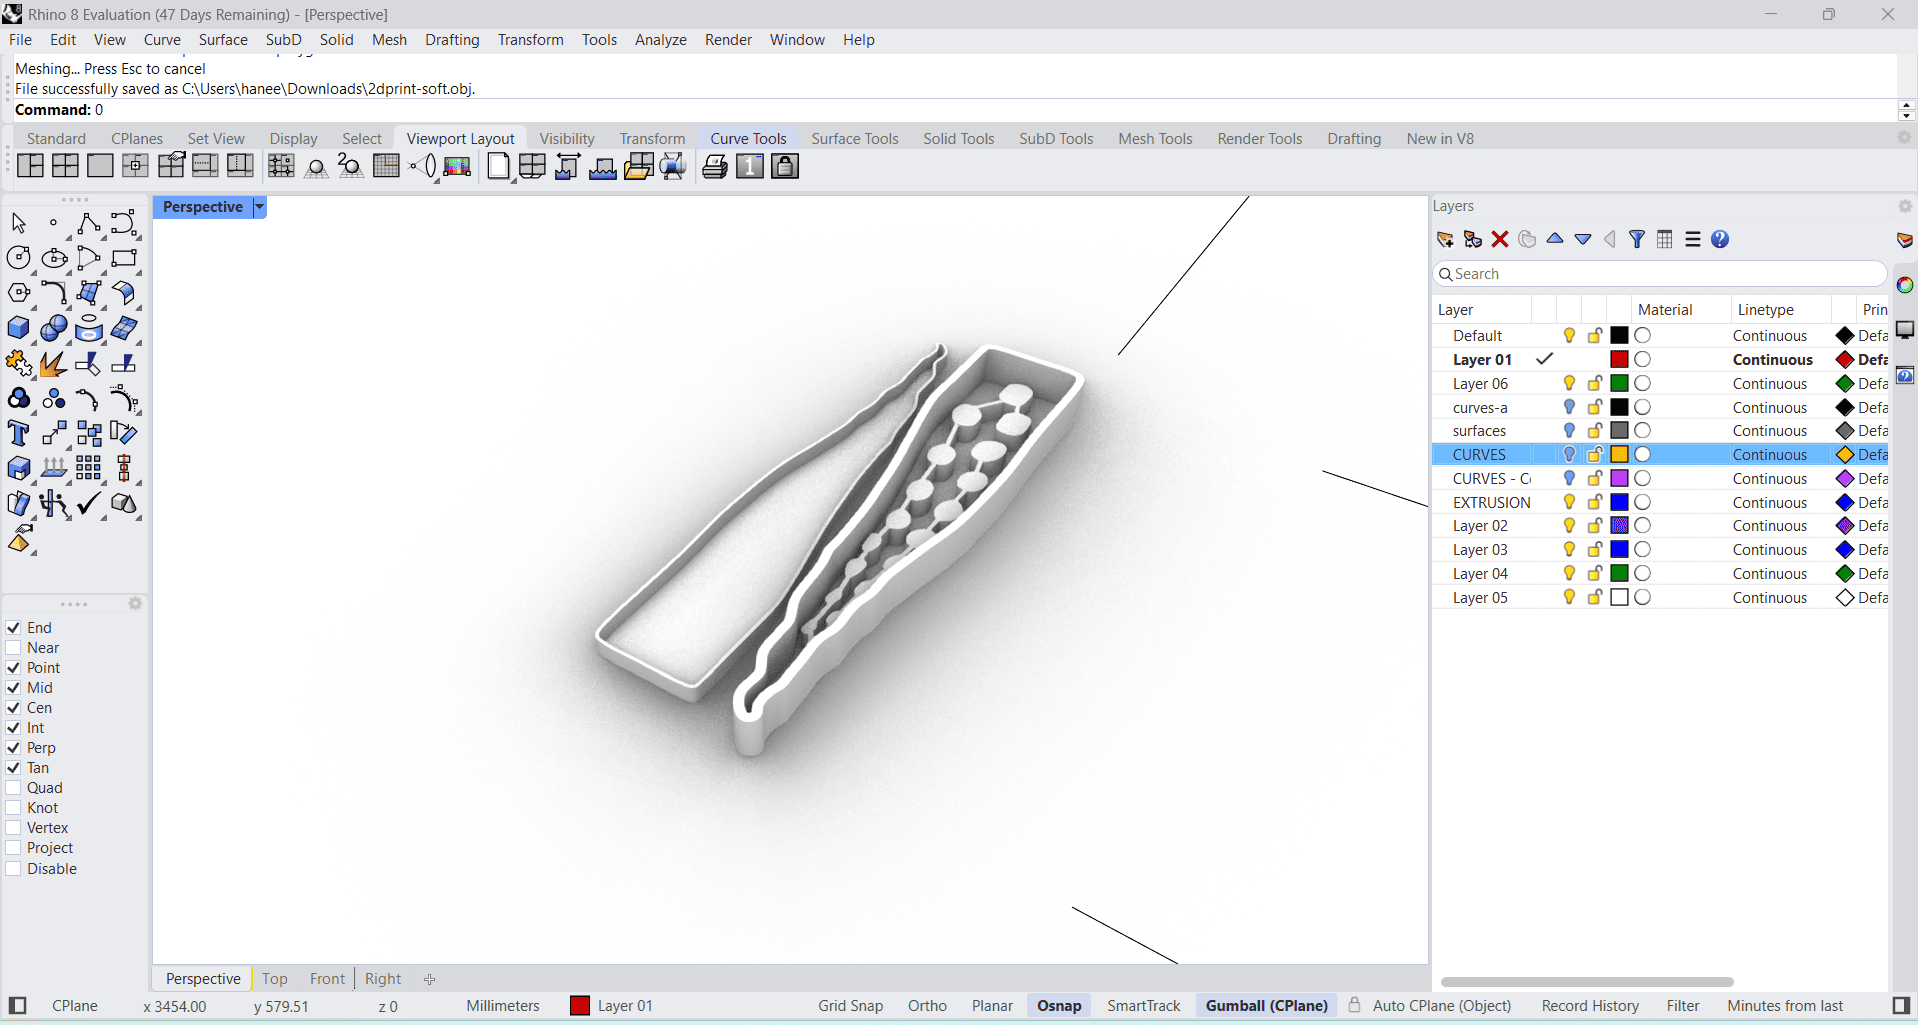Switch to the Mesh Tools toolbar tab
The width and height of the screenshot is (1918, 1025).
pos(1154,139)
